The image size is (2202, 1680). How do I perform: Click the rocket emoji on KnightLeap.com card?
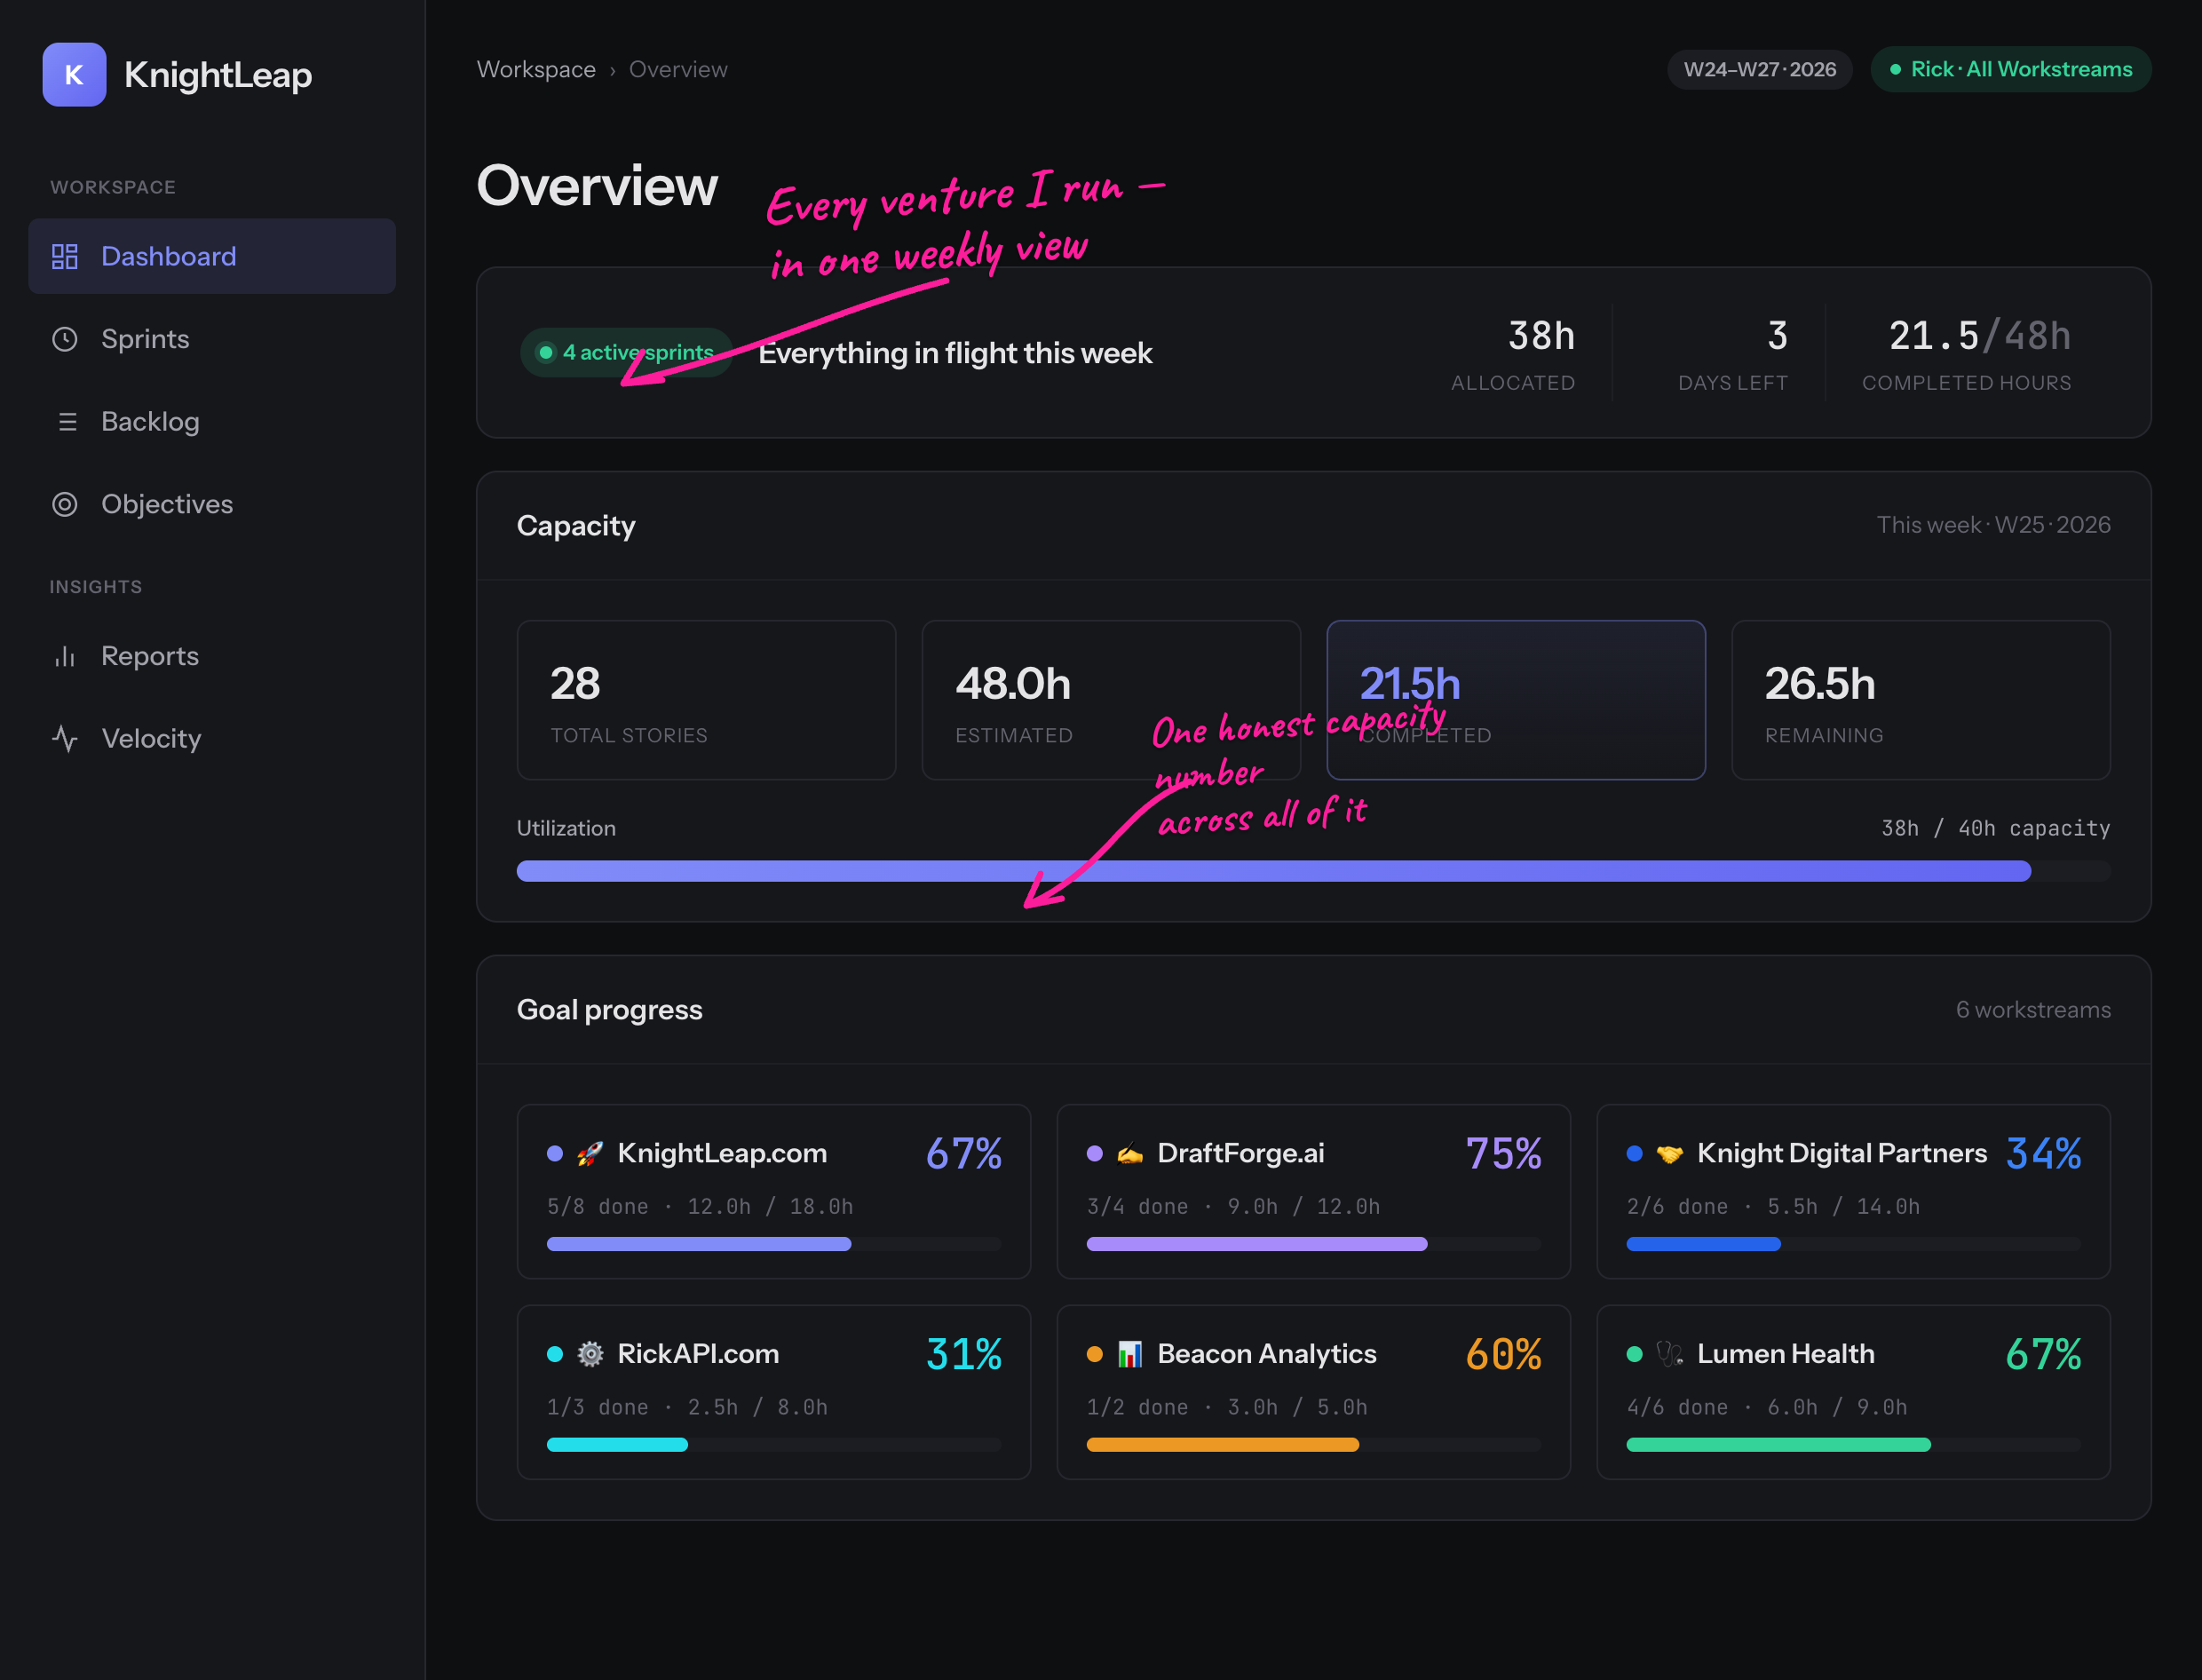click(x=590, y=1153)
